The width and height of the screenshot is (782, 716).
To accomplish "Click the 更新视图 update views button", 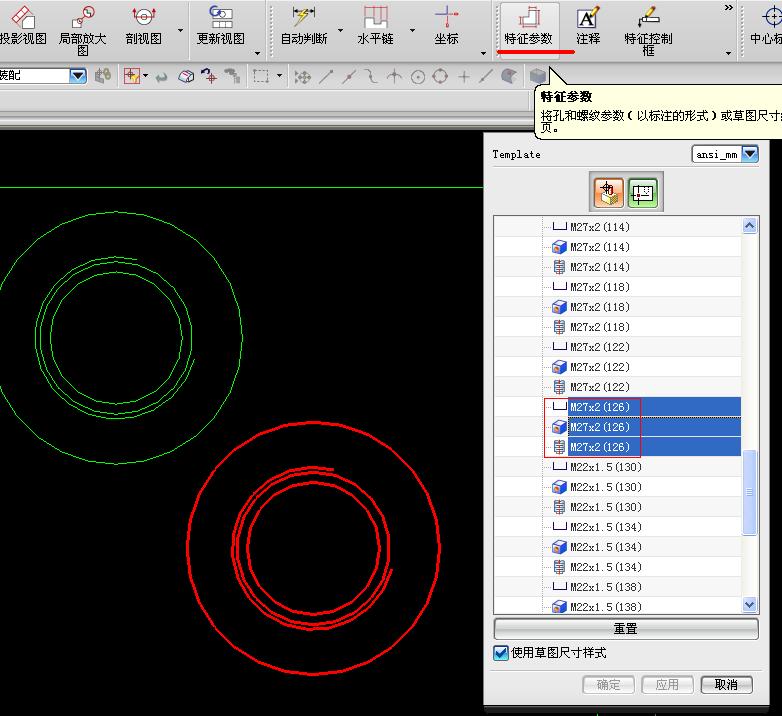I will pos(220,25).
